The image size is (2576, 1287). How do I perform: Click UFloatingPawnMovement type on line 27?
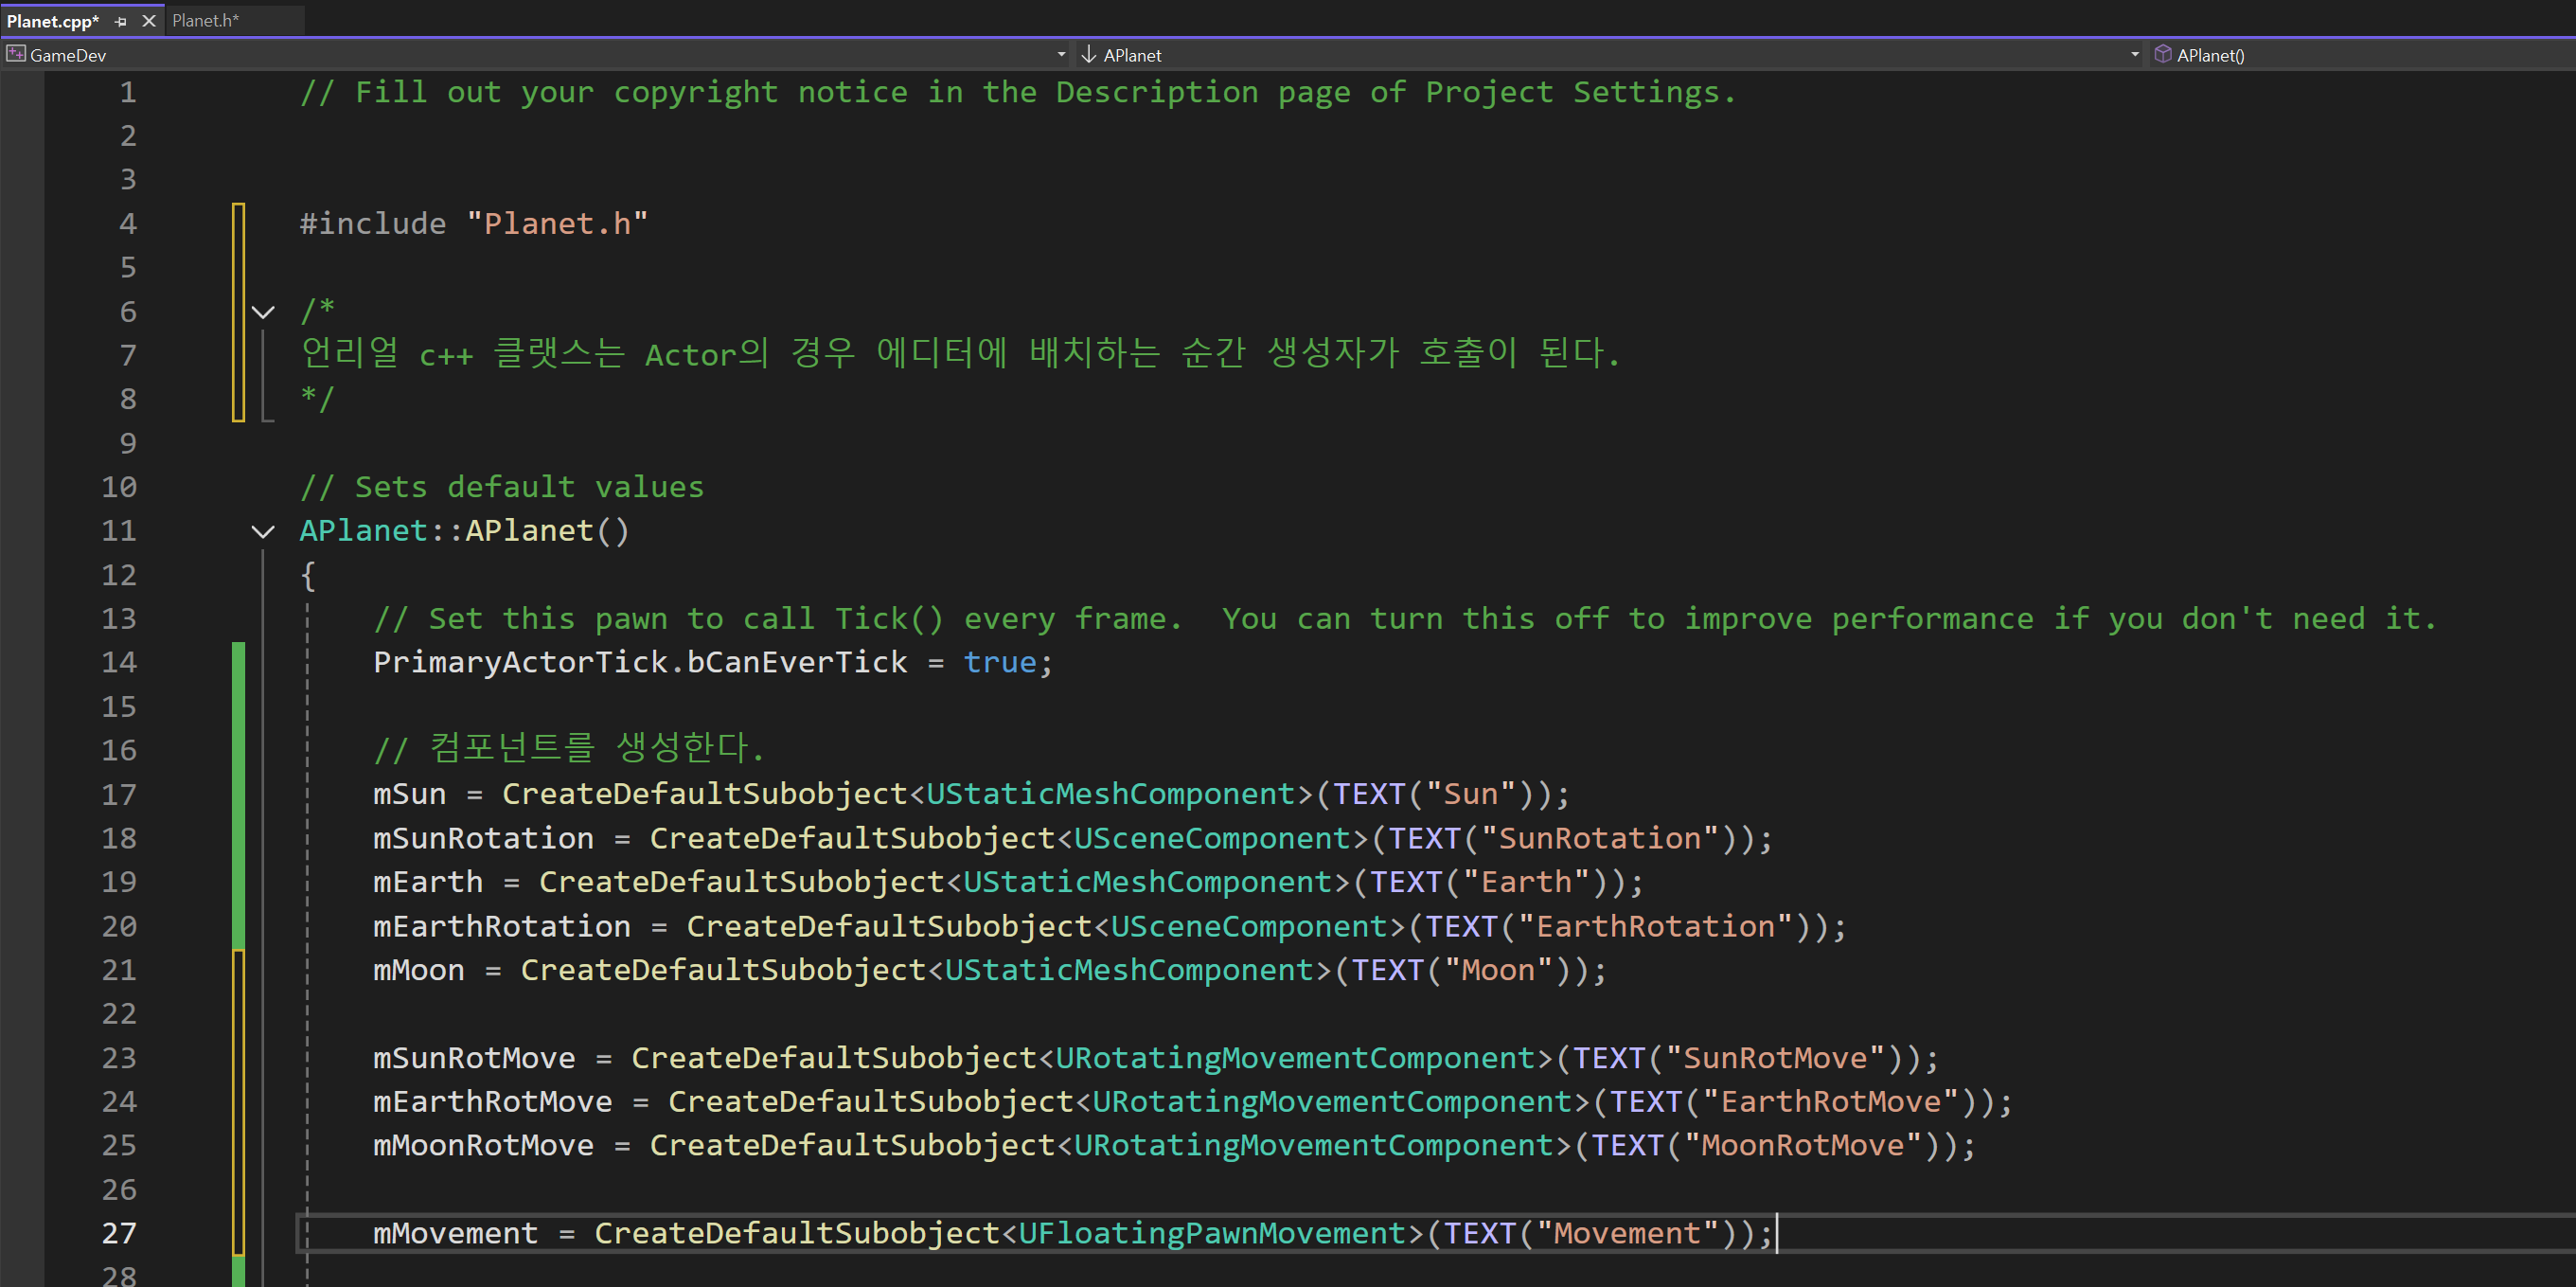pyautogui.click(x=1212, y=1233)
